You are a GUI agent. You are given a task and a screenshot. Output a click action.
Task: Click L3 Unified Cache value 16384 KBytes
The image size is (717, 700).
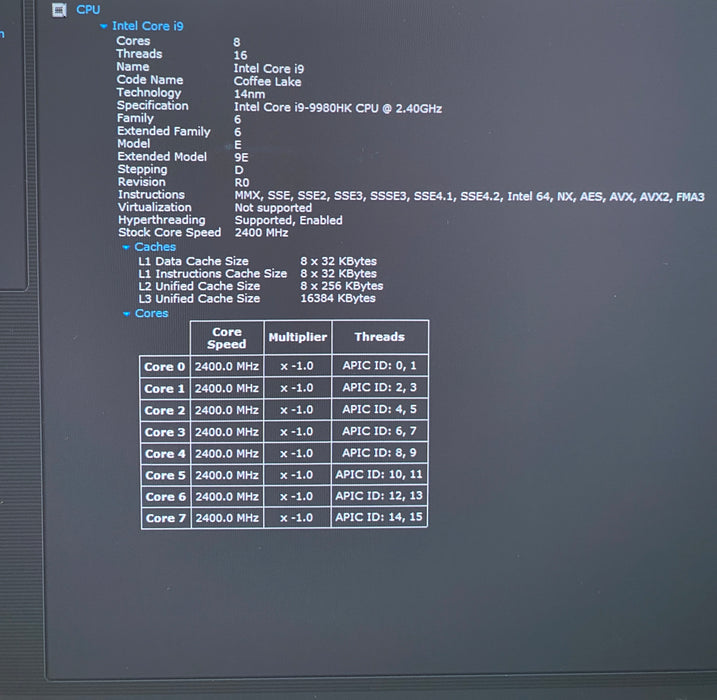(x=338, y=299)
